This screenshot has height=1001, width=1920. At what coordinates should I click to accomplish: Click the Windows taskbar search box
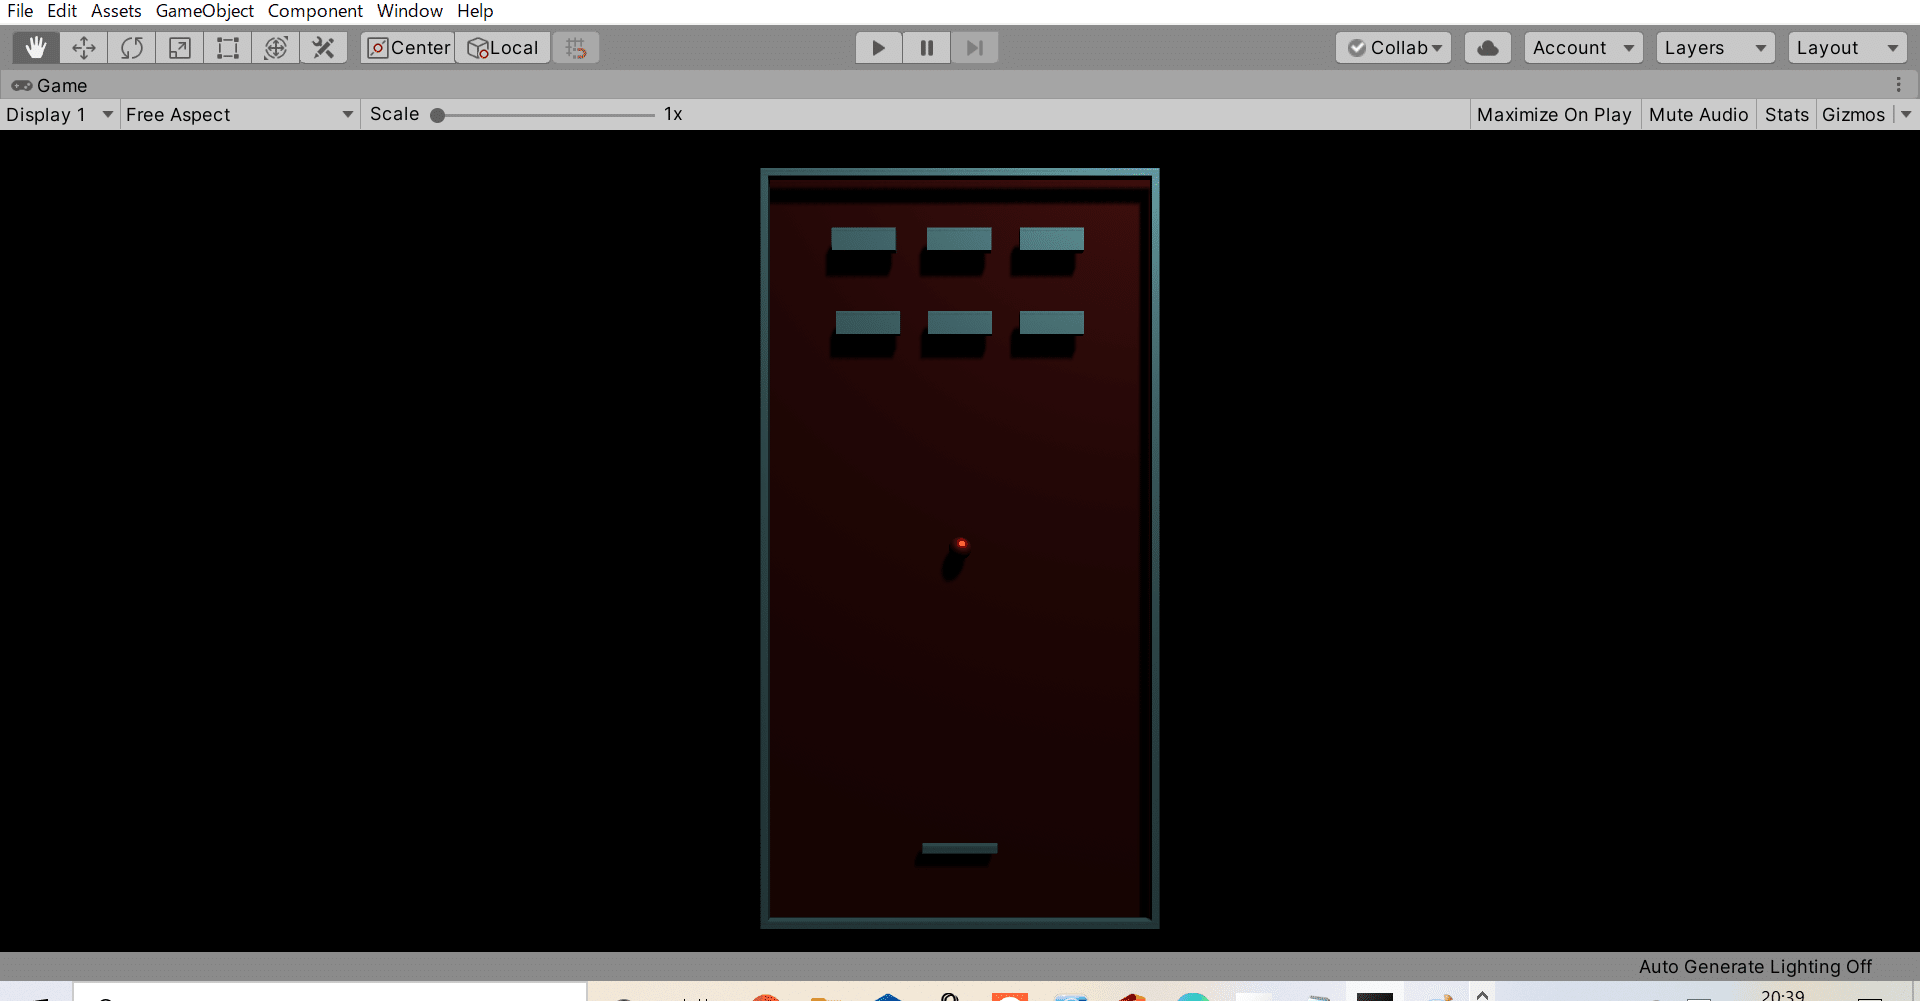330,992
